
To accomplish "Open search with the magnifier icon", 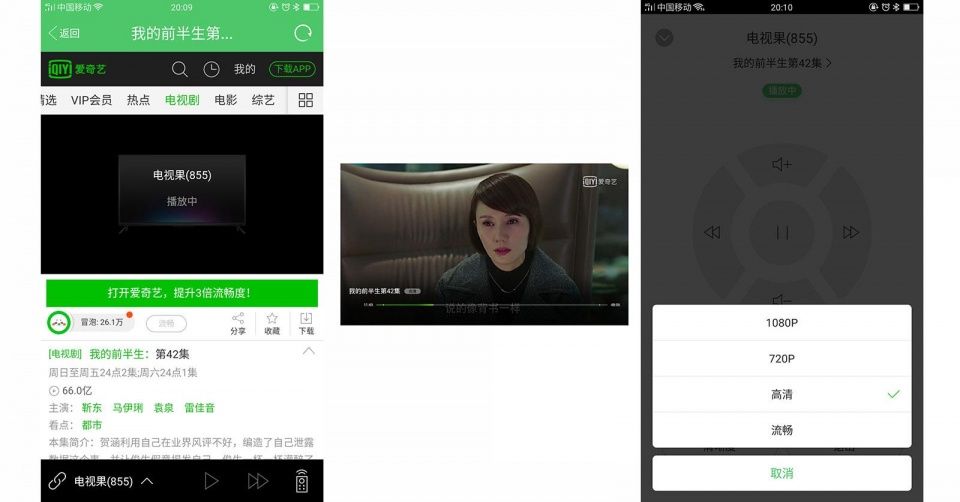I will [x=179, y=69].
